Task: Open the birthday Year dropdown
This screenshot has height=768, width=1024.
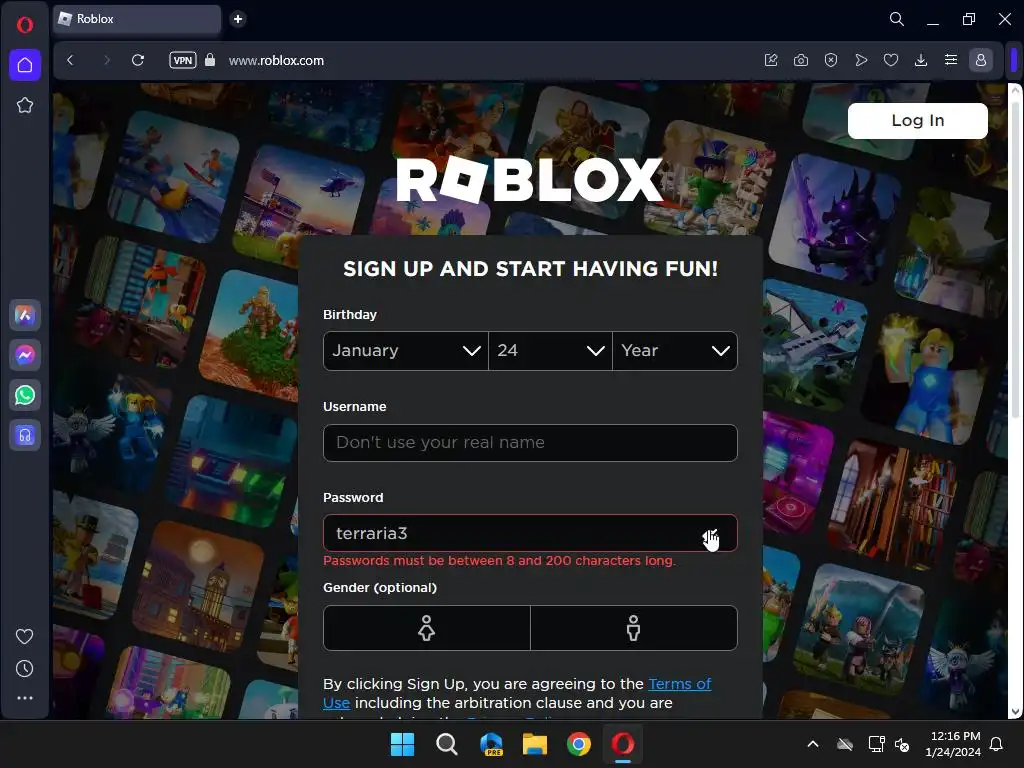Action: click(675, 351)
